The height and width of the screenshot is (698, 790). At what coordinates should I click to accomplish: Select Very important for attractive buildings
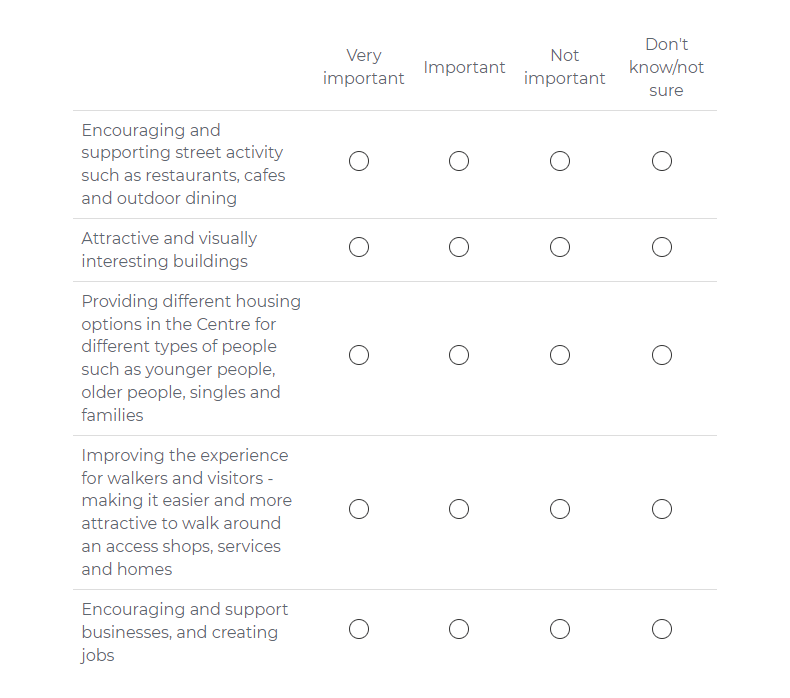(x=359, y=247)
